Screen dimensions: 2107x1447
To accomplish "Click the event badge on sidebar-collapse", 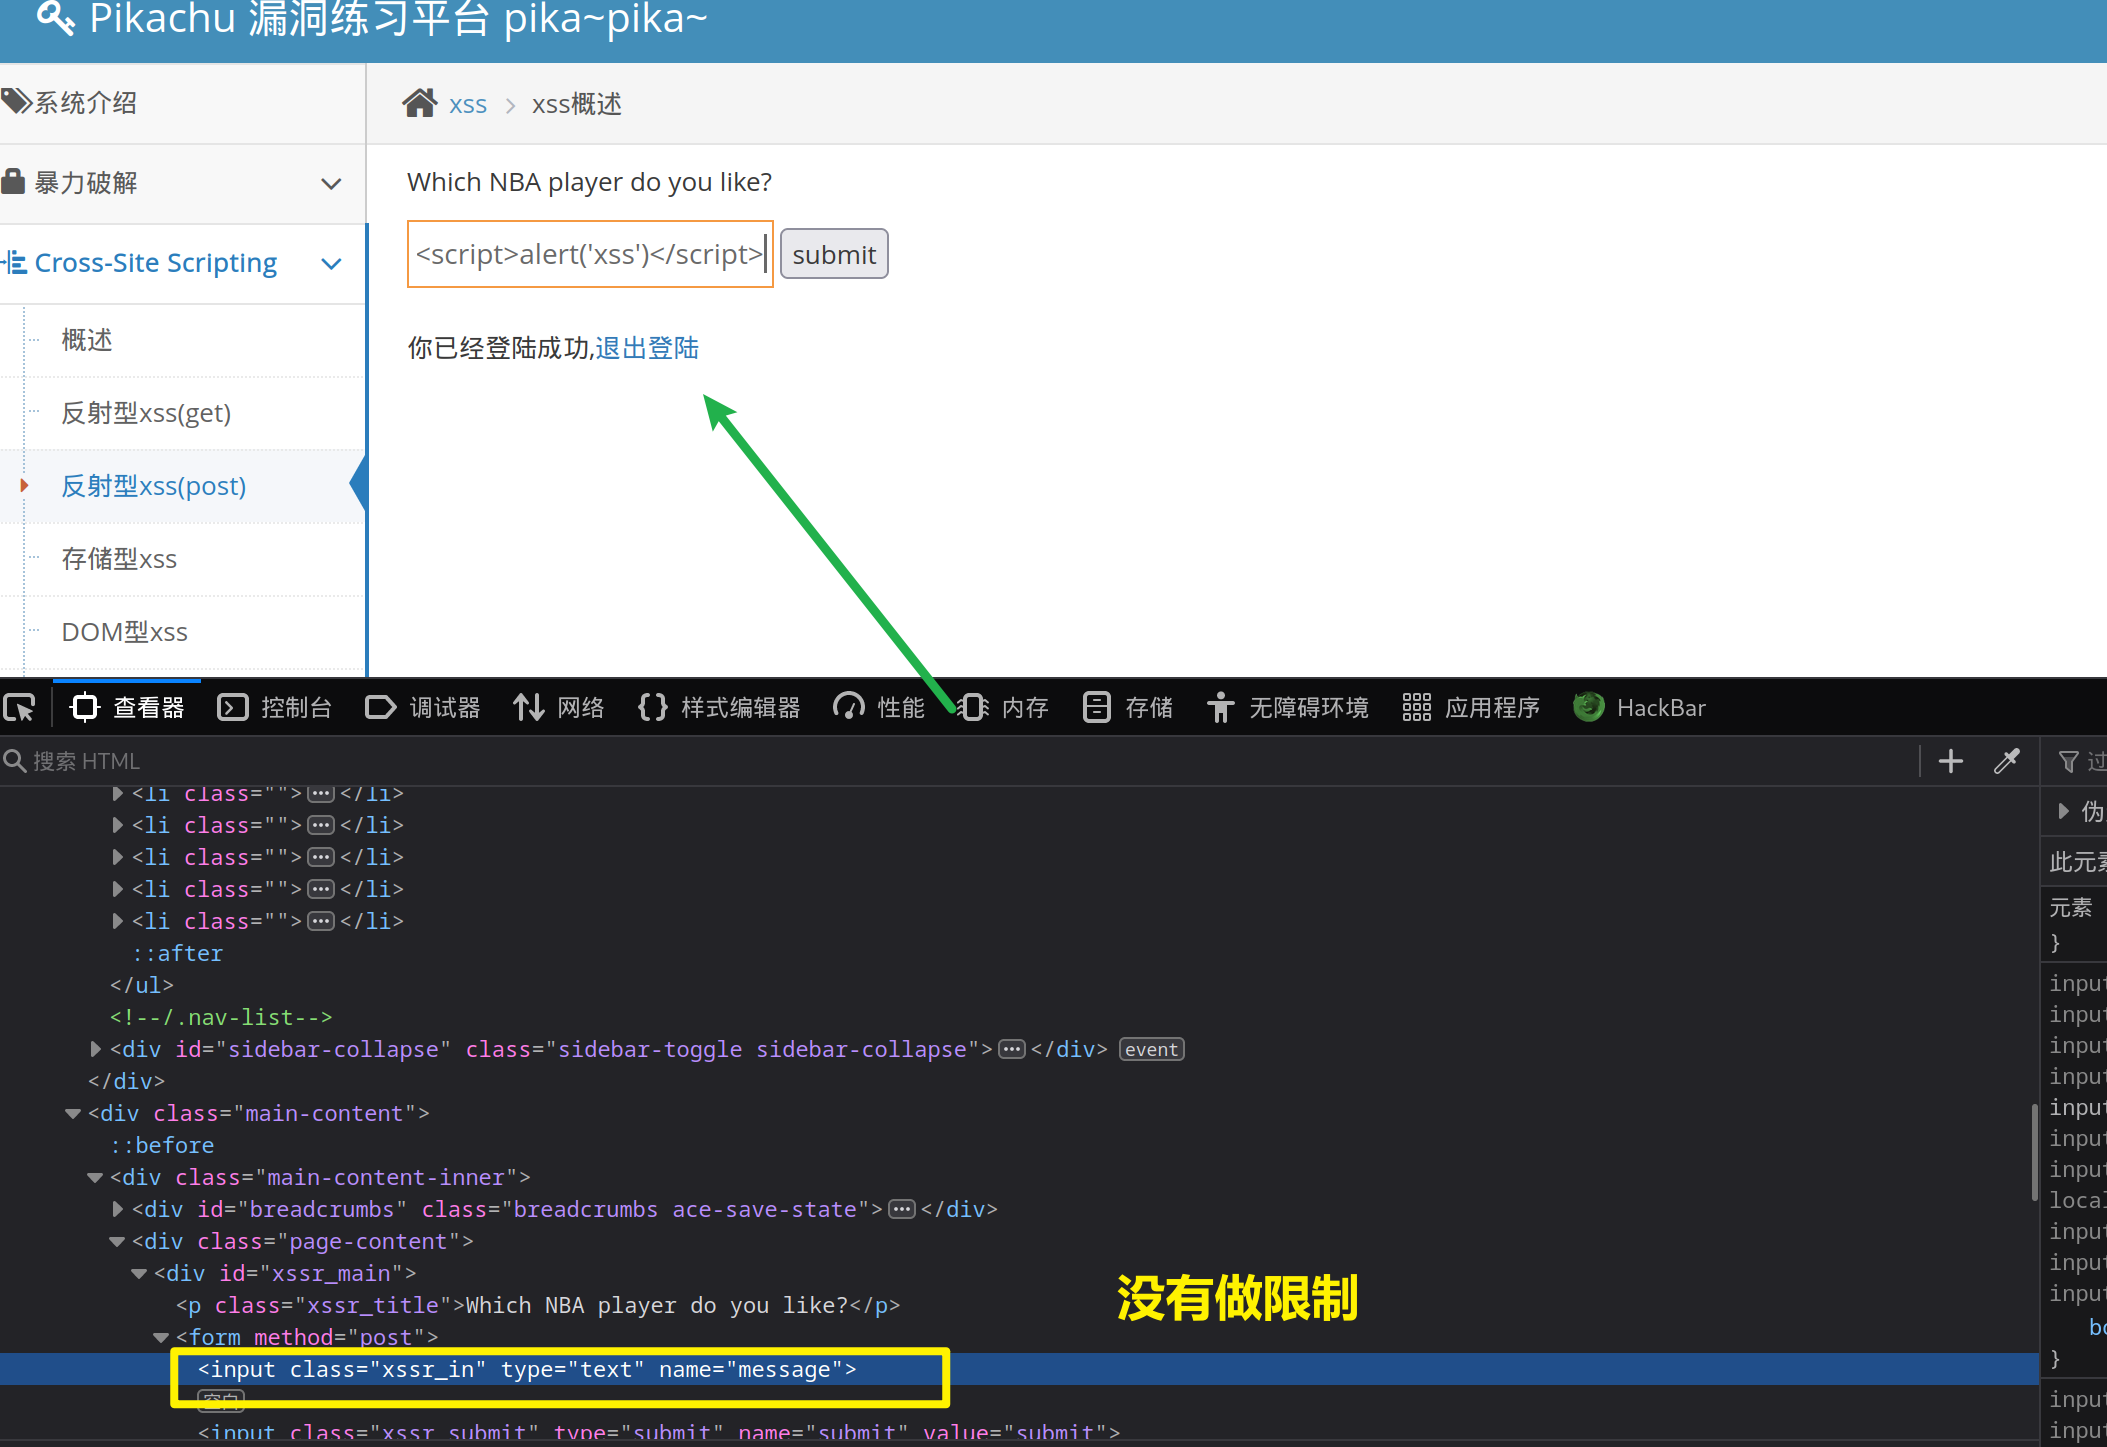I will pyautogui.click(x=1151, y=1049).
